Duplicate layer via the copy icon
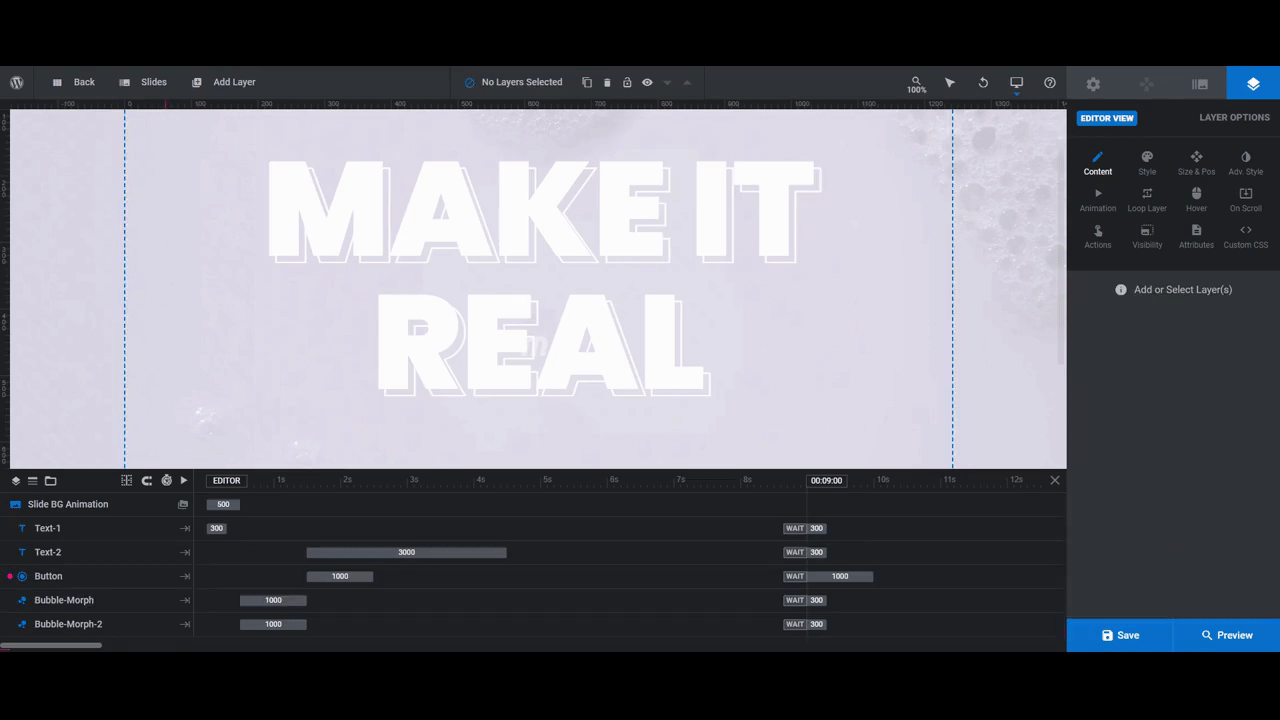Viewport: 1280px width, 720px height. click(x=587, y=82)
